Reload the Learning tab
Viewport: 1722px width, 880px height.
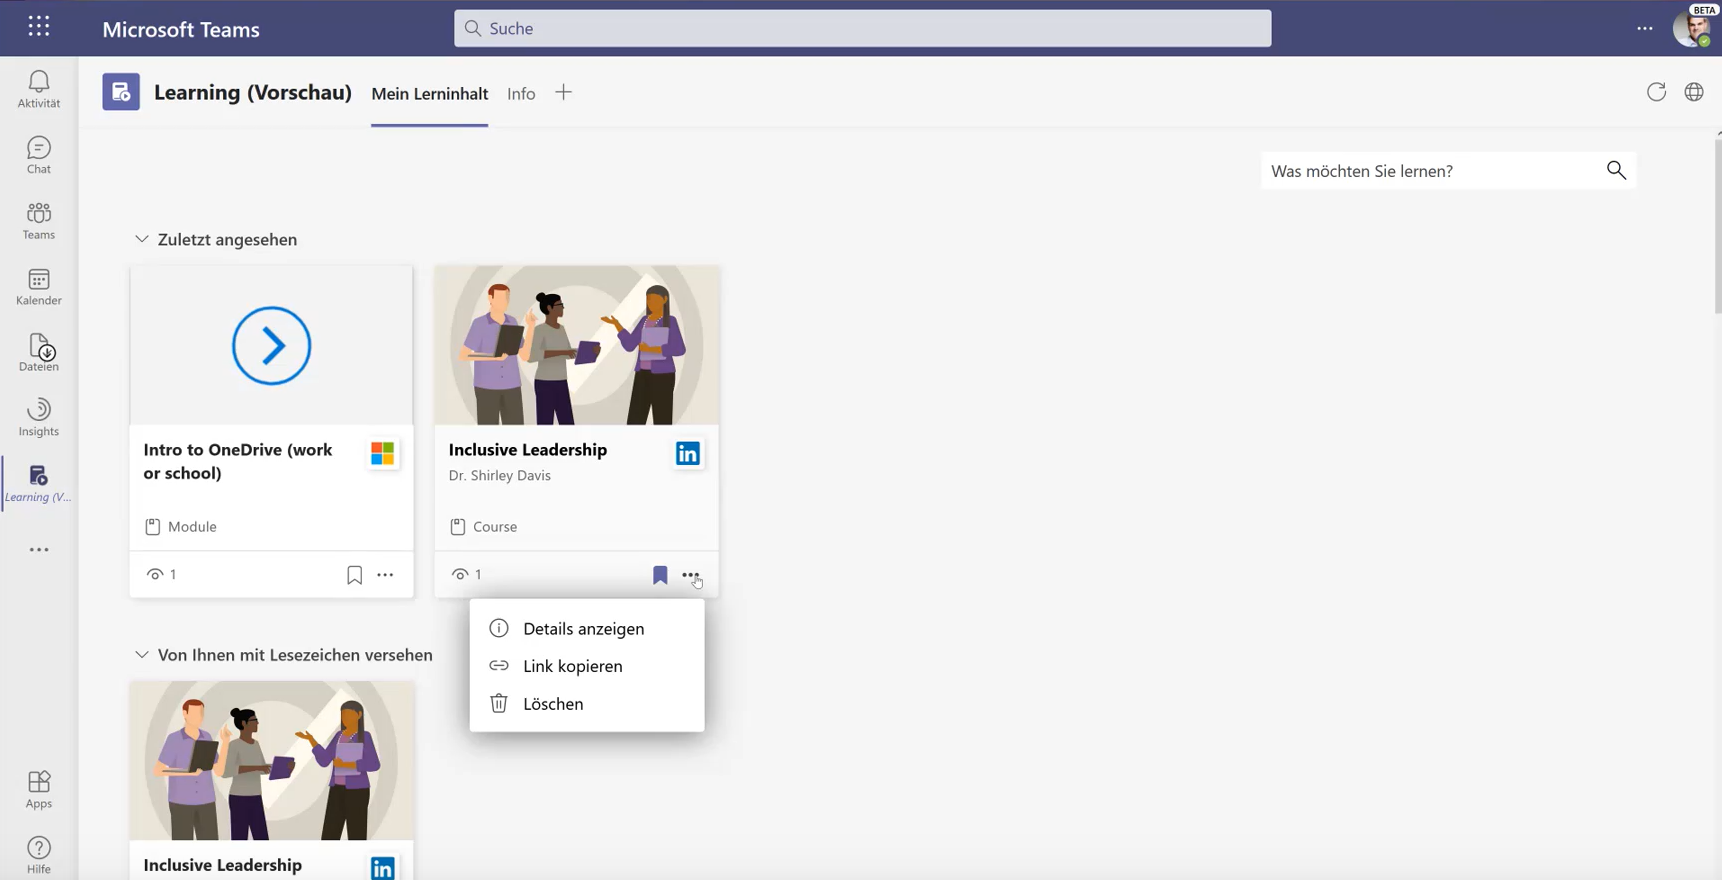point(1657,92)
